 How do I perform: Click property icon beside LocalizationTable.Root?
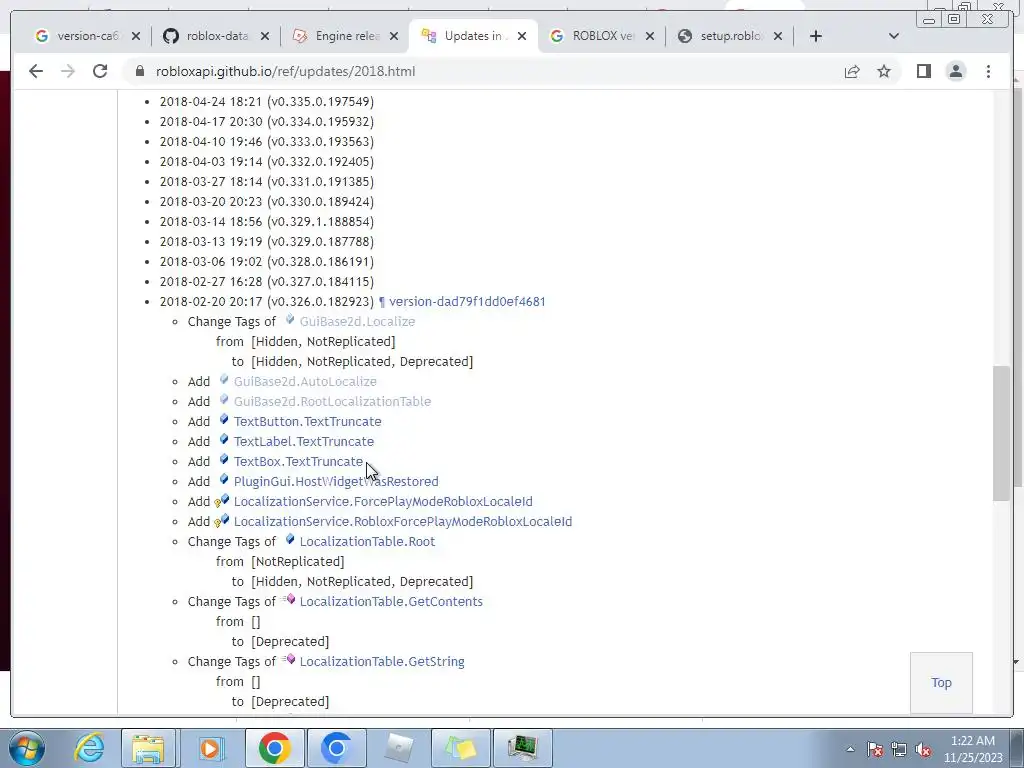pyautogui.click(x=290, y=539)
